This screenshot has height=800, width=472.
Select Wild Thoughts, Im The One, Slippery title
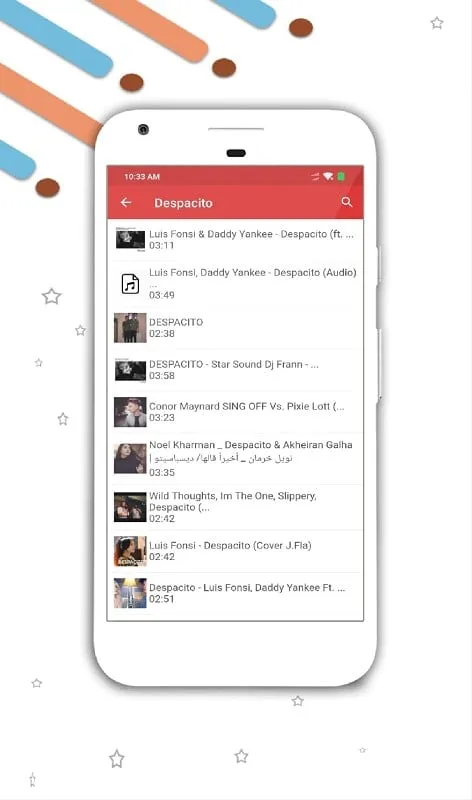tap(233, 496)
